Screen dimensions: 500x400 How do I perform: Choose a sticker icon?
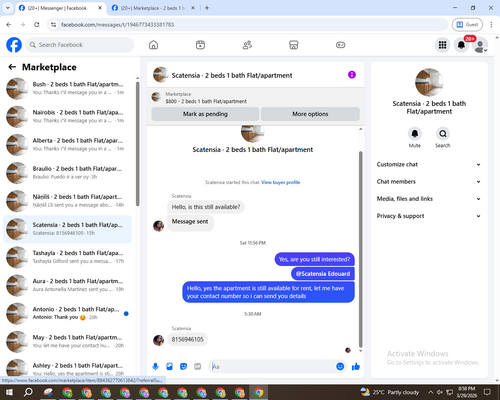pos(183,367)
